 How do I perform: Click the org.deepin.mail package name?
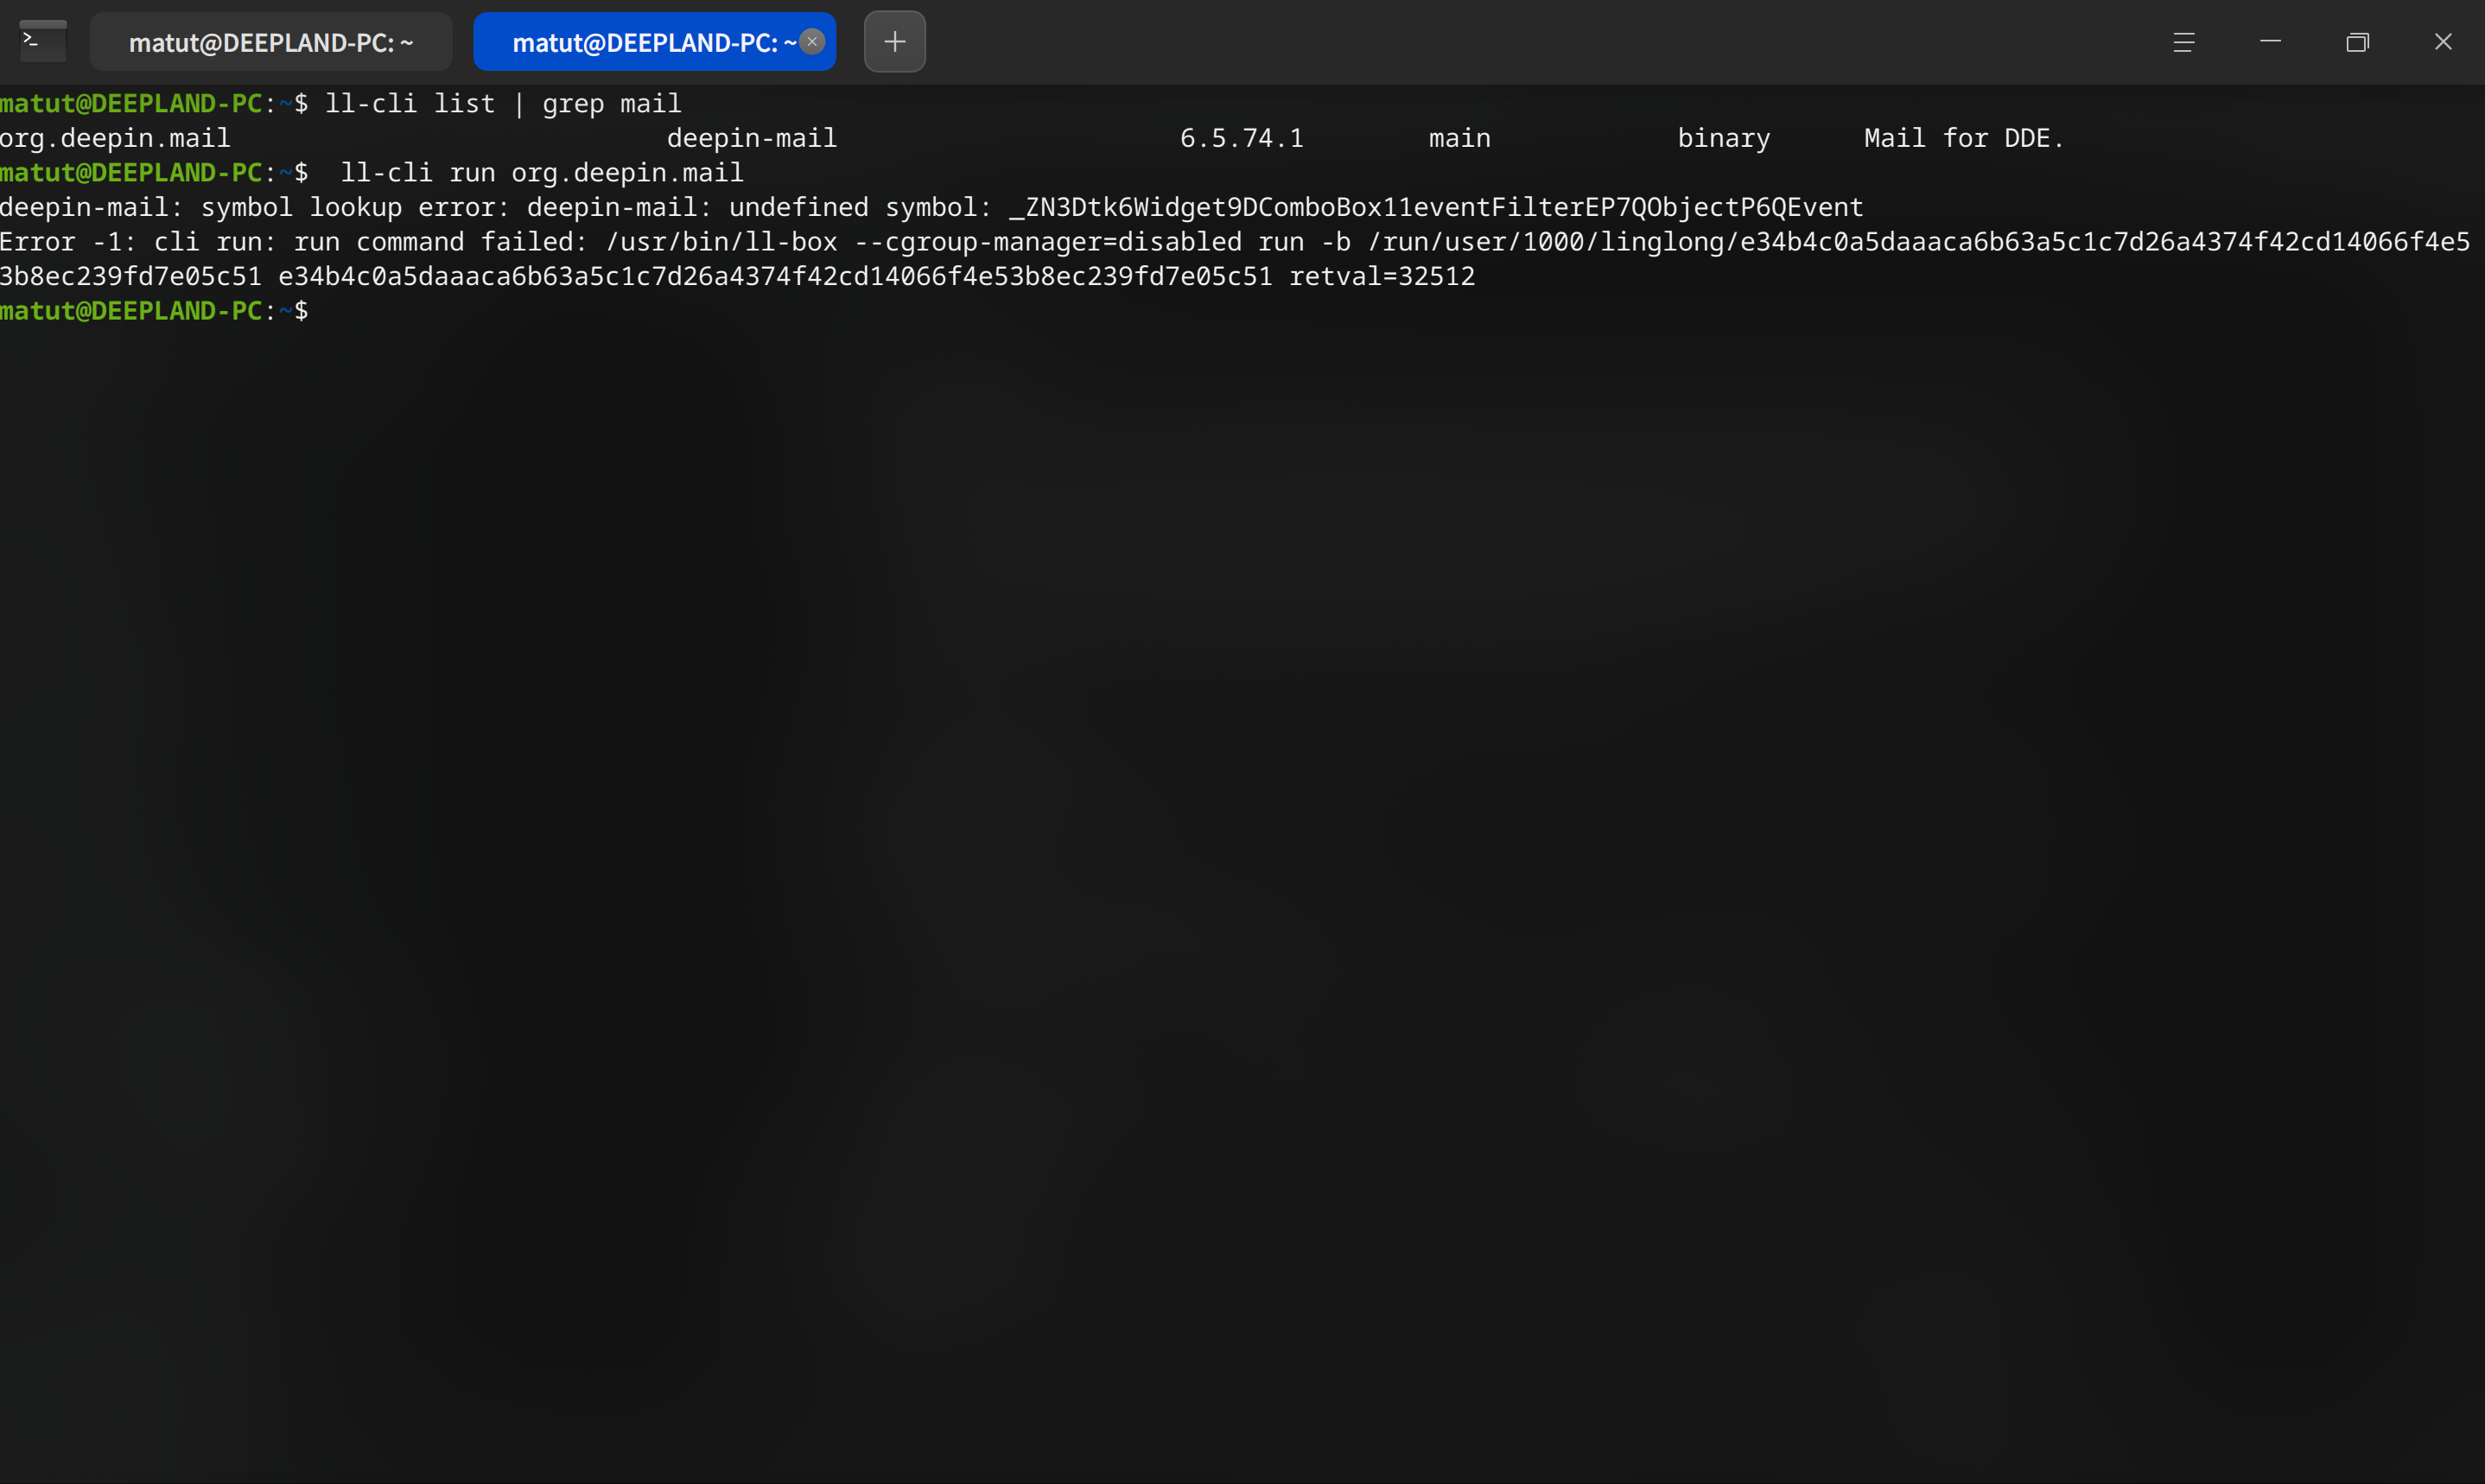(115, 138)
